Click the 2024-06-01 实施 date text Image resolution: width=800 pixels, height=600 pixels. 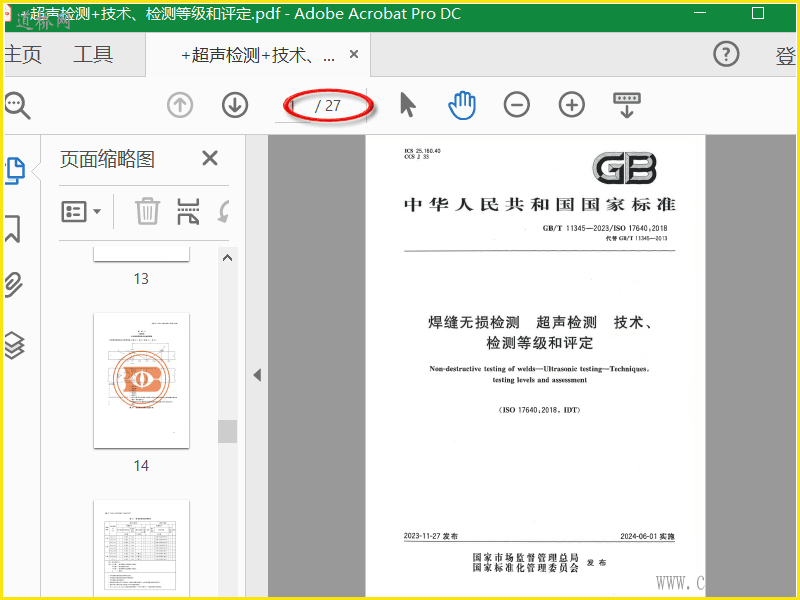click(x=647, y=536)
